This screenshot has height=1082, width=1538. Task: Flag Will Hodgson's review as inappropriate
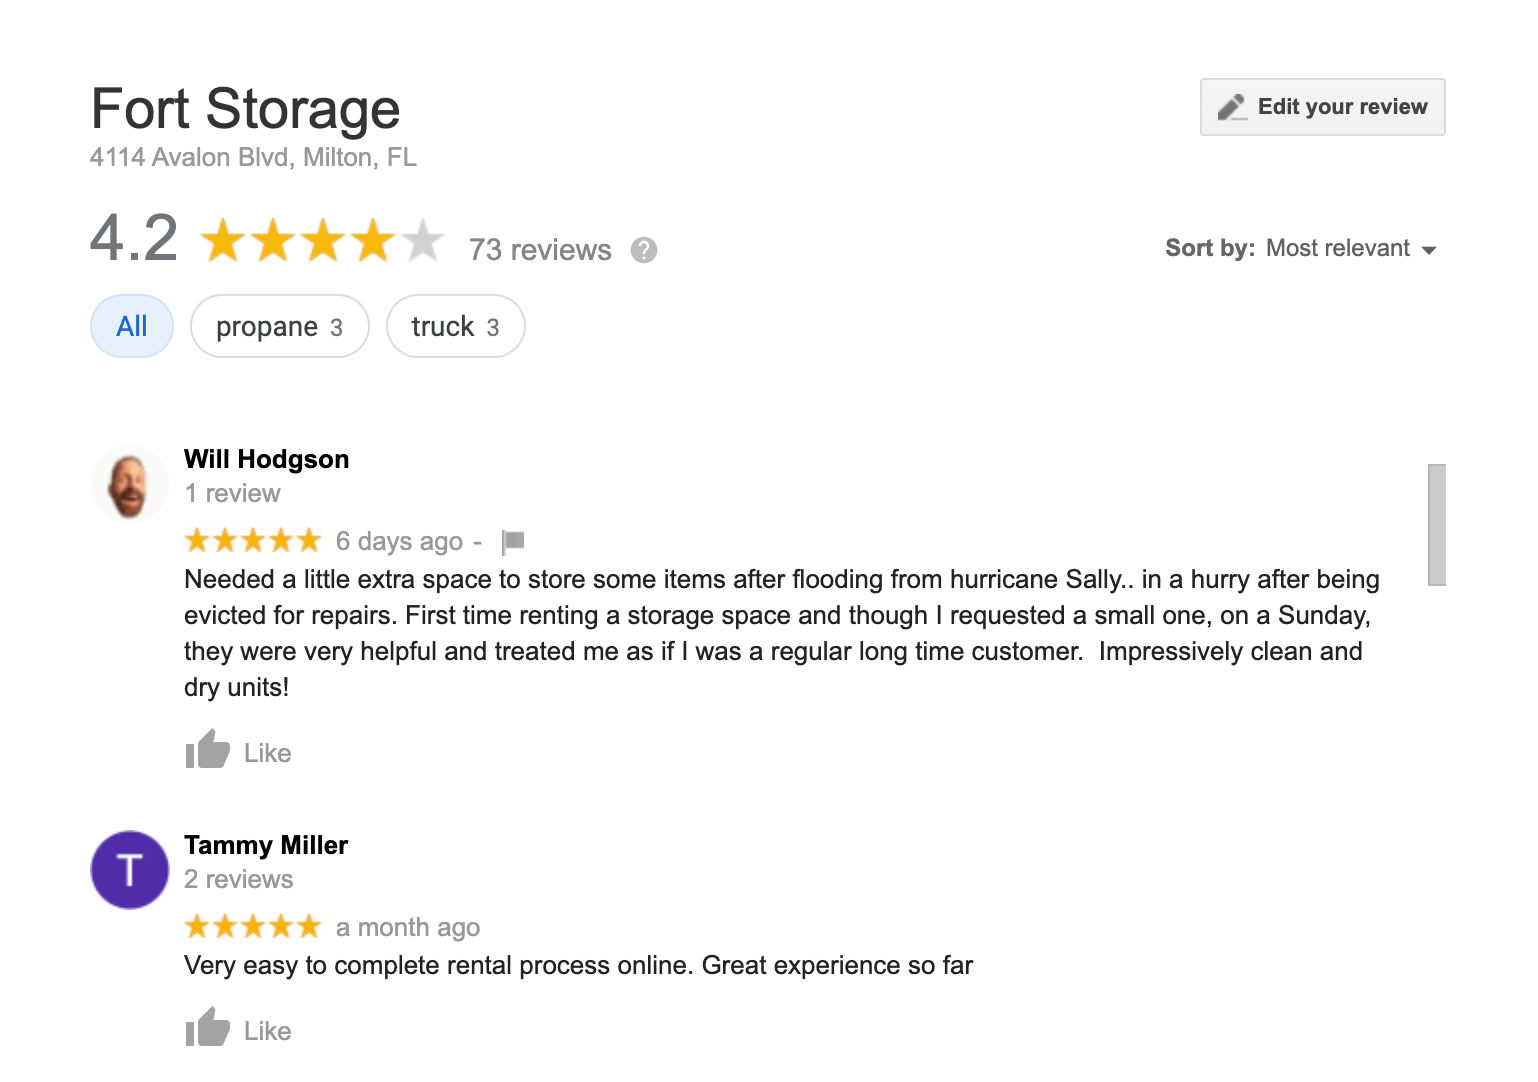(513, 542)
